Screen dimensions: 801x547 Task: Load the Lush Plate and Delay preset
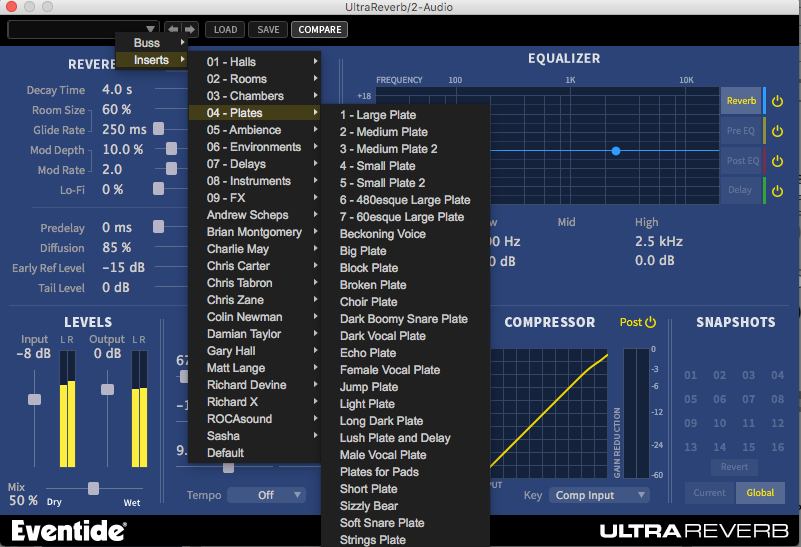pyautogui.click(x=406, y=438)
